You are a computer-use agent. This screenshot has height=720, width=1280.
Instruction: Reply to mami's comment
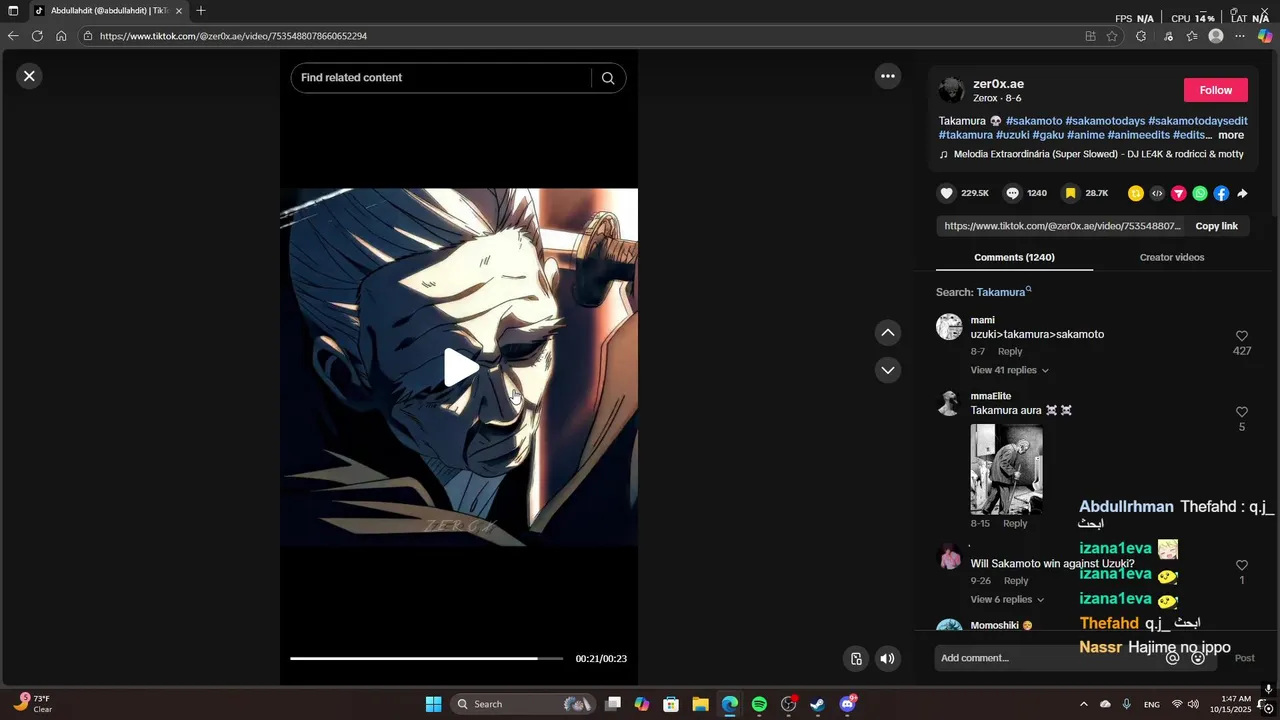click(x=1010, y=351)
